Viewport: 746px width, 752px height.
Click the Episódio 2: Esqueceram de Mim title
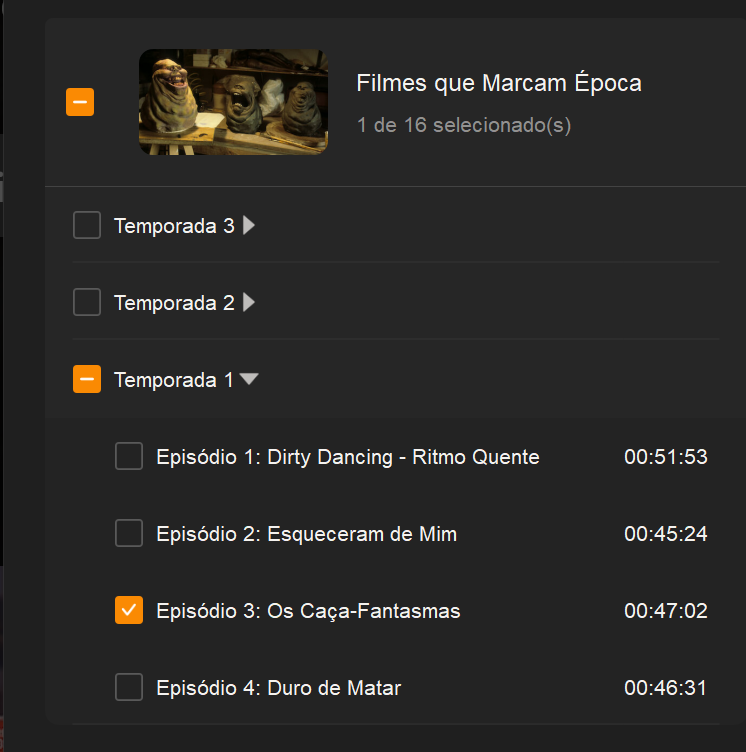click(x=307, y=534)
